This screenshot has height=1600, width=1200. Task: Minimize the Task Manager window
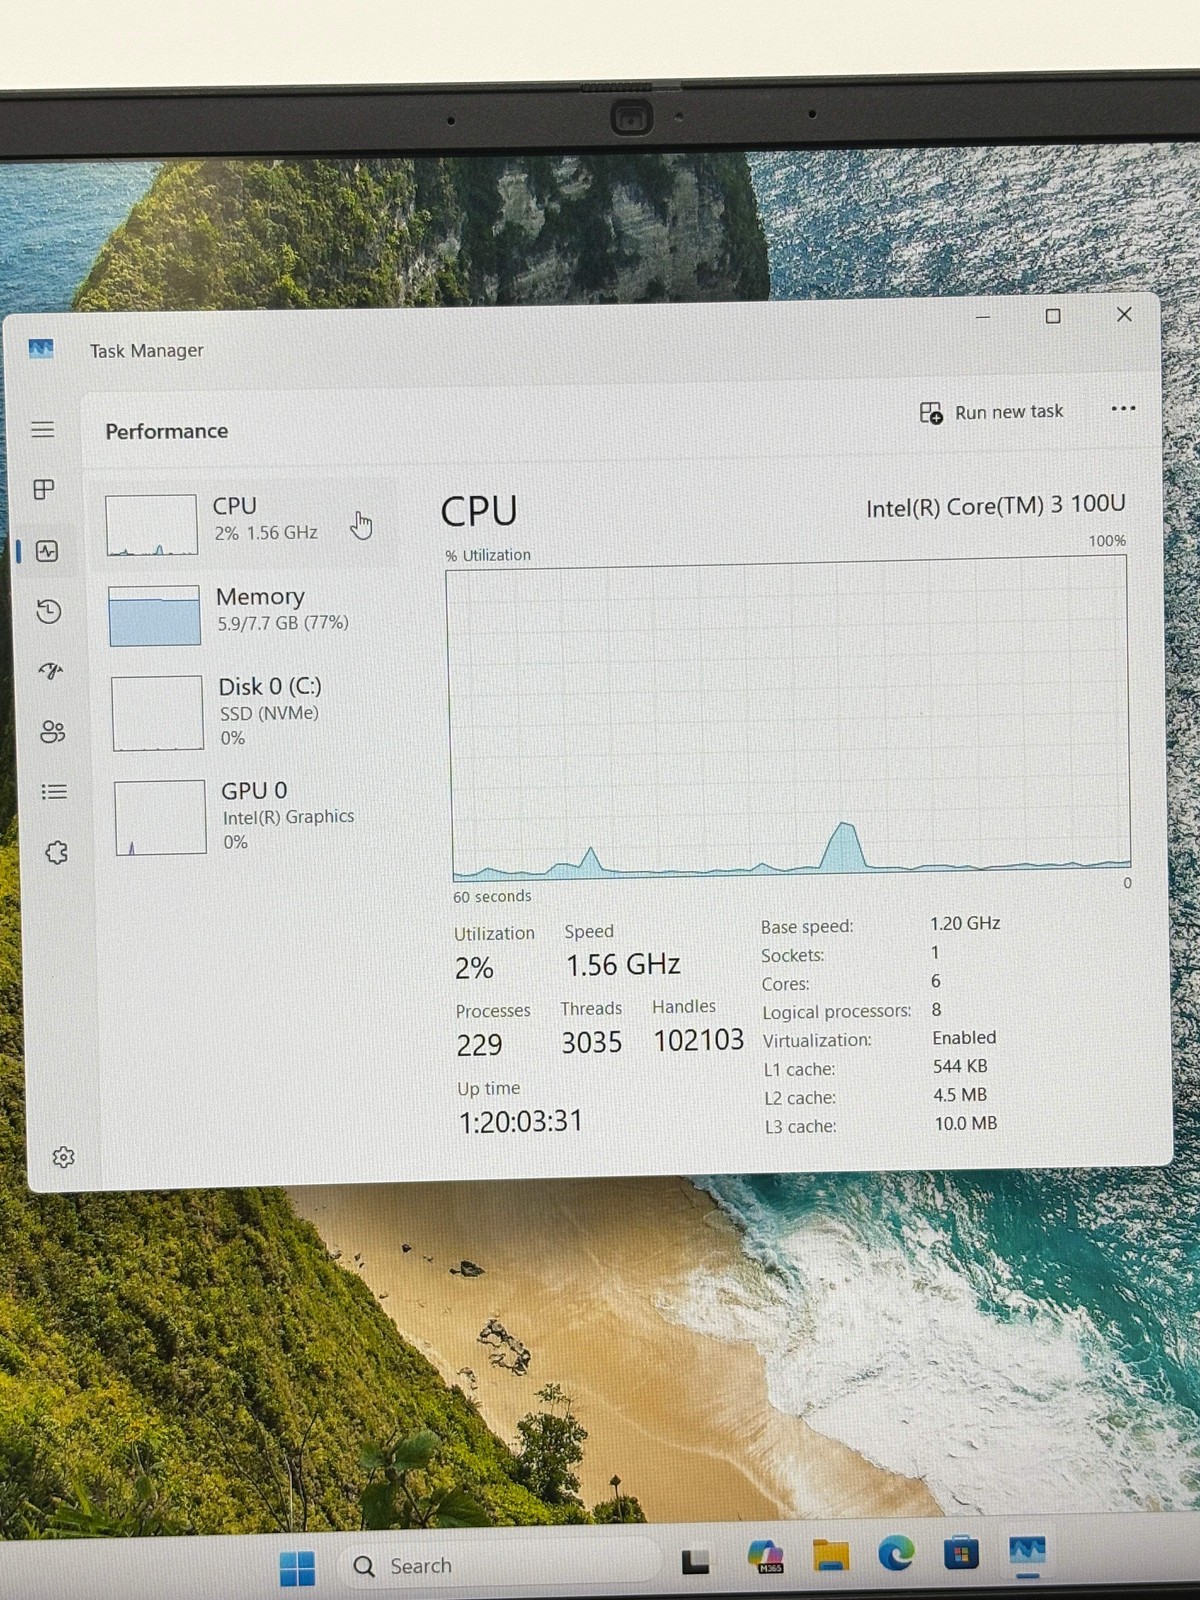tap(983, 317)
